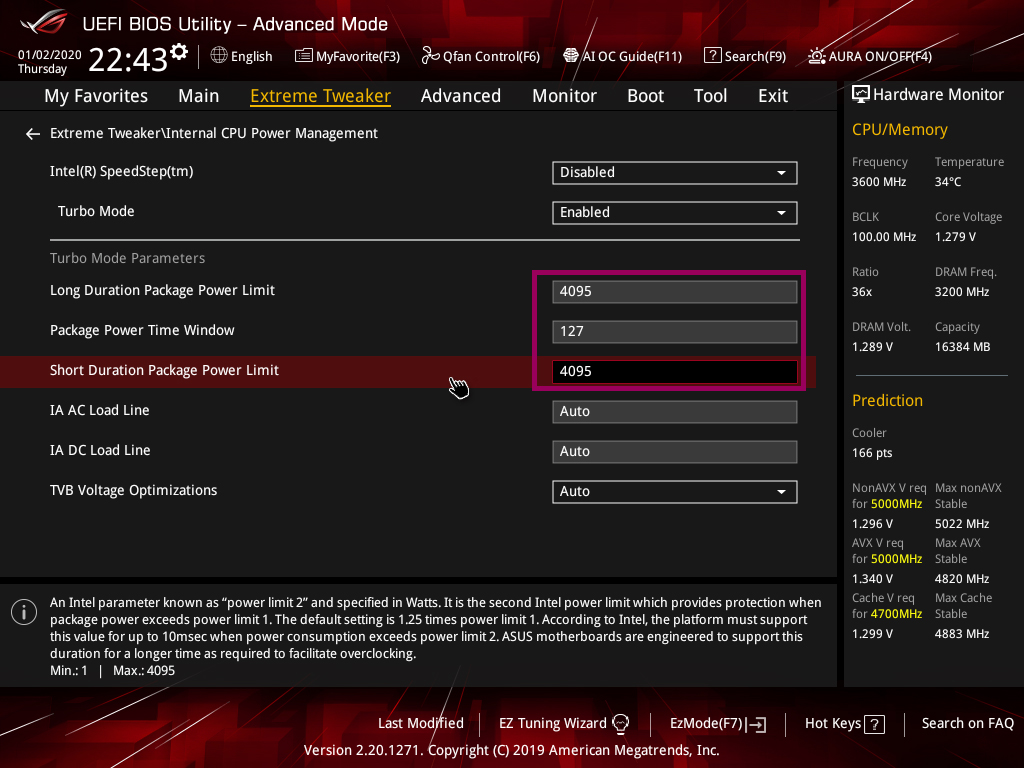Click the 3600 MHz frequency value
Image resolution: width=1024 pixels, height=768 pixels.
click(879, 182)
